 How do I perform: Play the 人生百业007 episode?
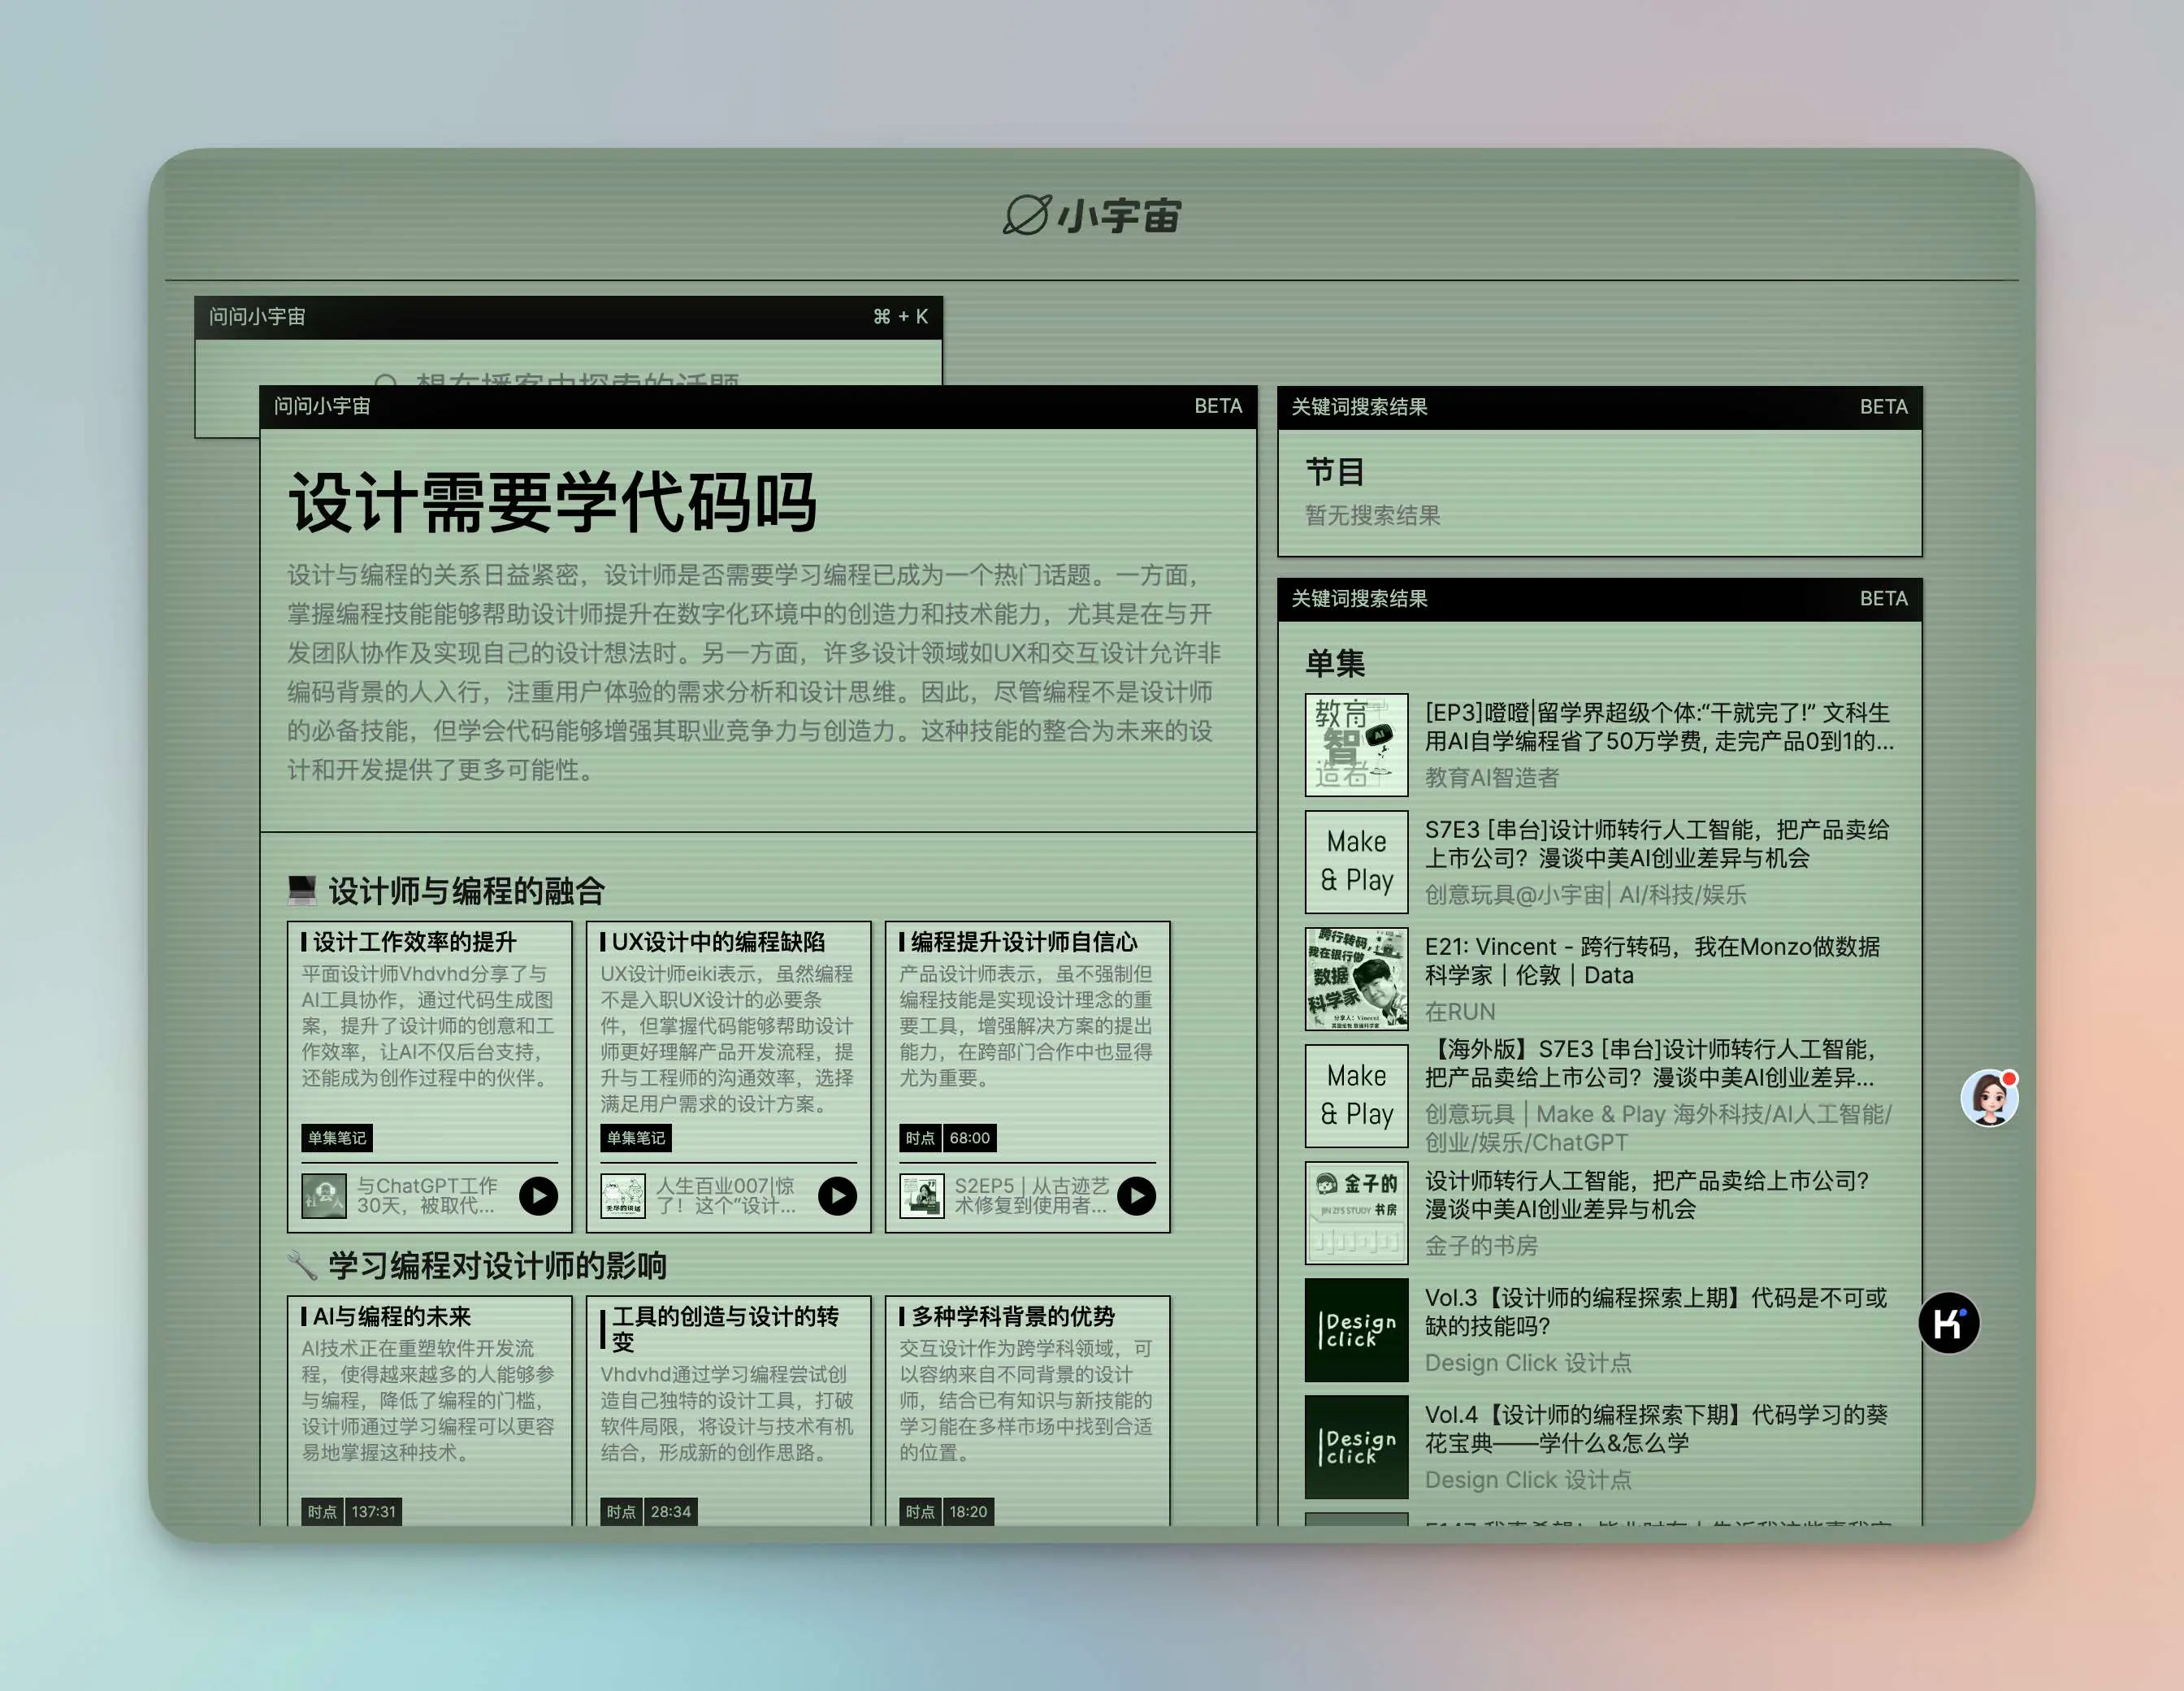tap(837, 1195)
